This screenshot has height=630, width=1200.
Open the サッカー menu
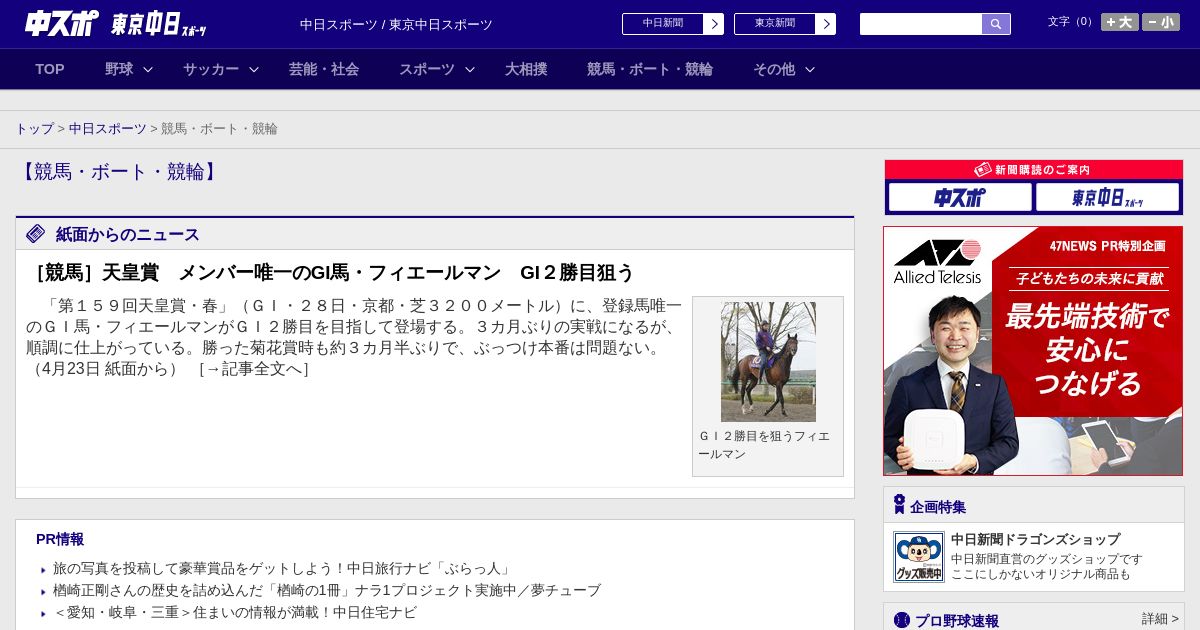tap(211, 69)
